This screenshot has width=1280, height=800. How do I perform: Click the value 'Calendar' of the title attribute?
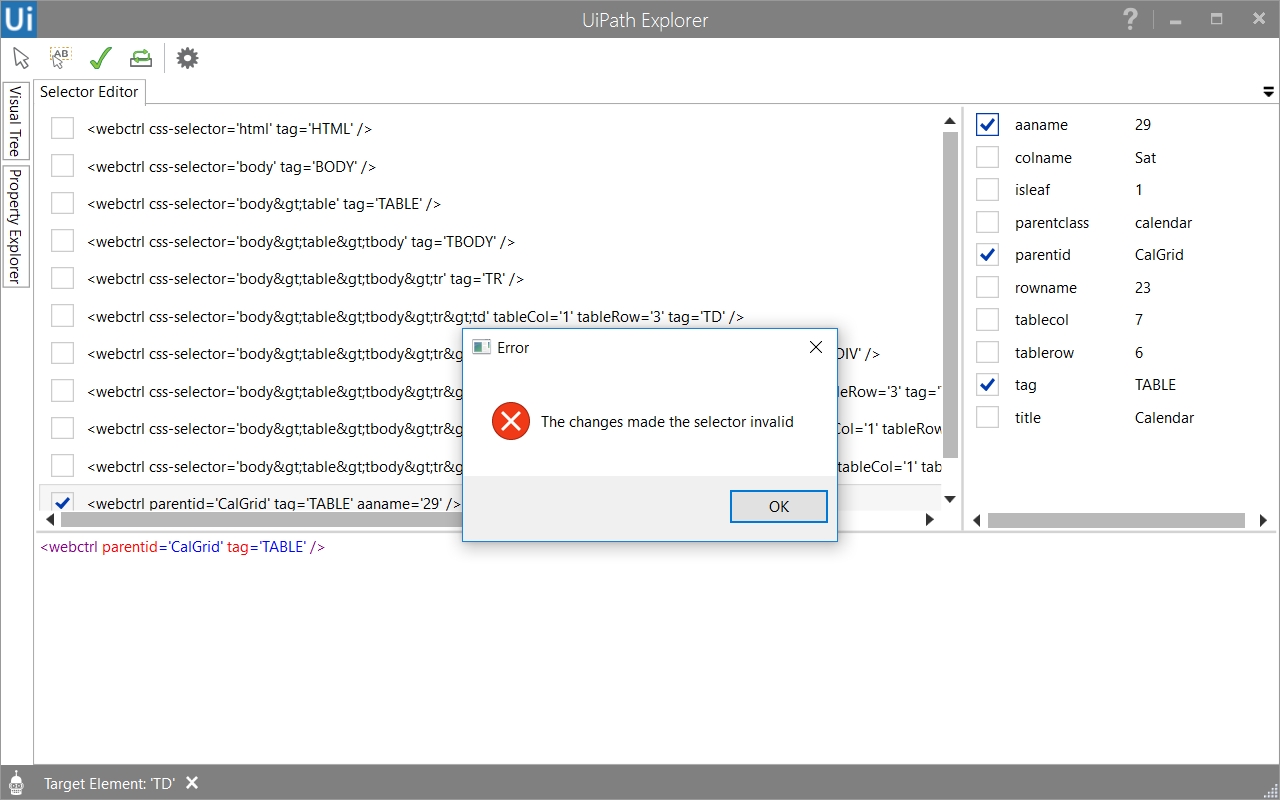[x=1164, y=417]
